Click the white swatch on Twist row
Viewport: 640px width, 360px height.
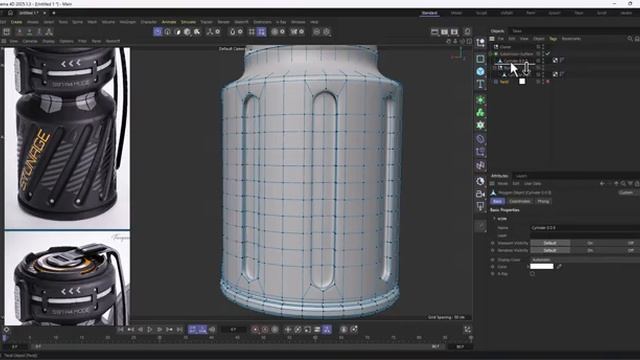click(x=522, y=82)
